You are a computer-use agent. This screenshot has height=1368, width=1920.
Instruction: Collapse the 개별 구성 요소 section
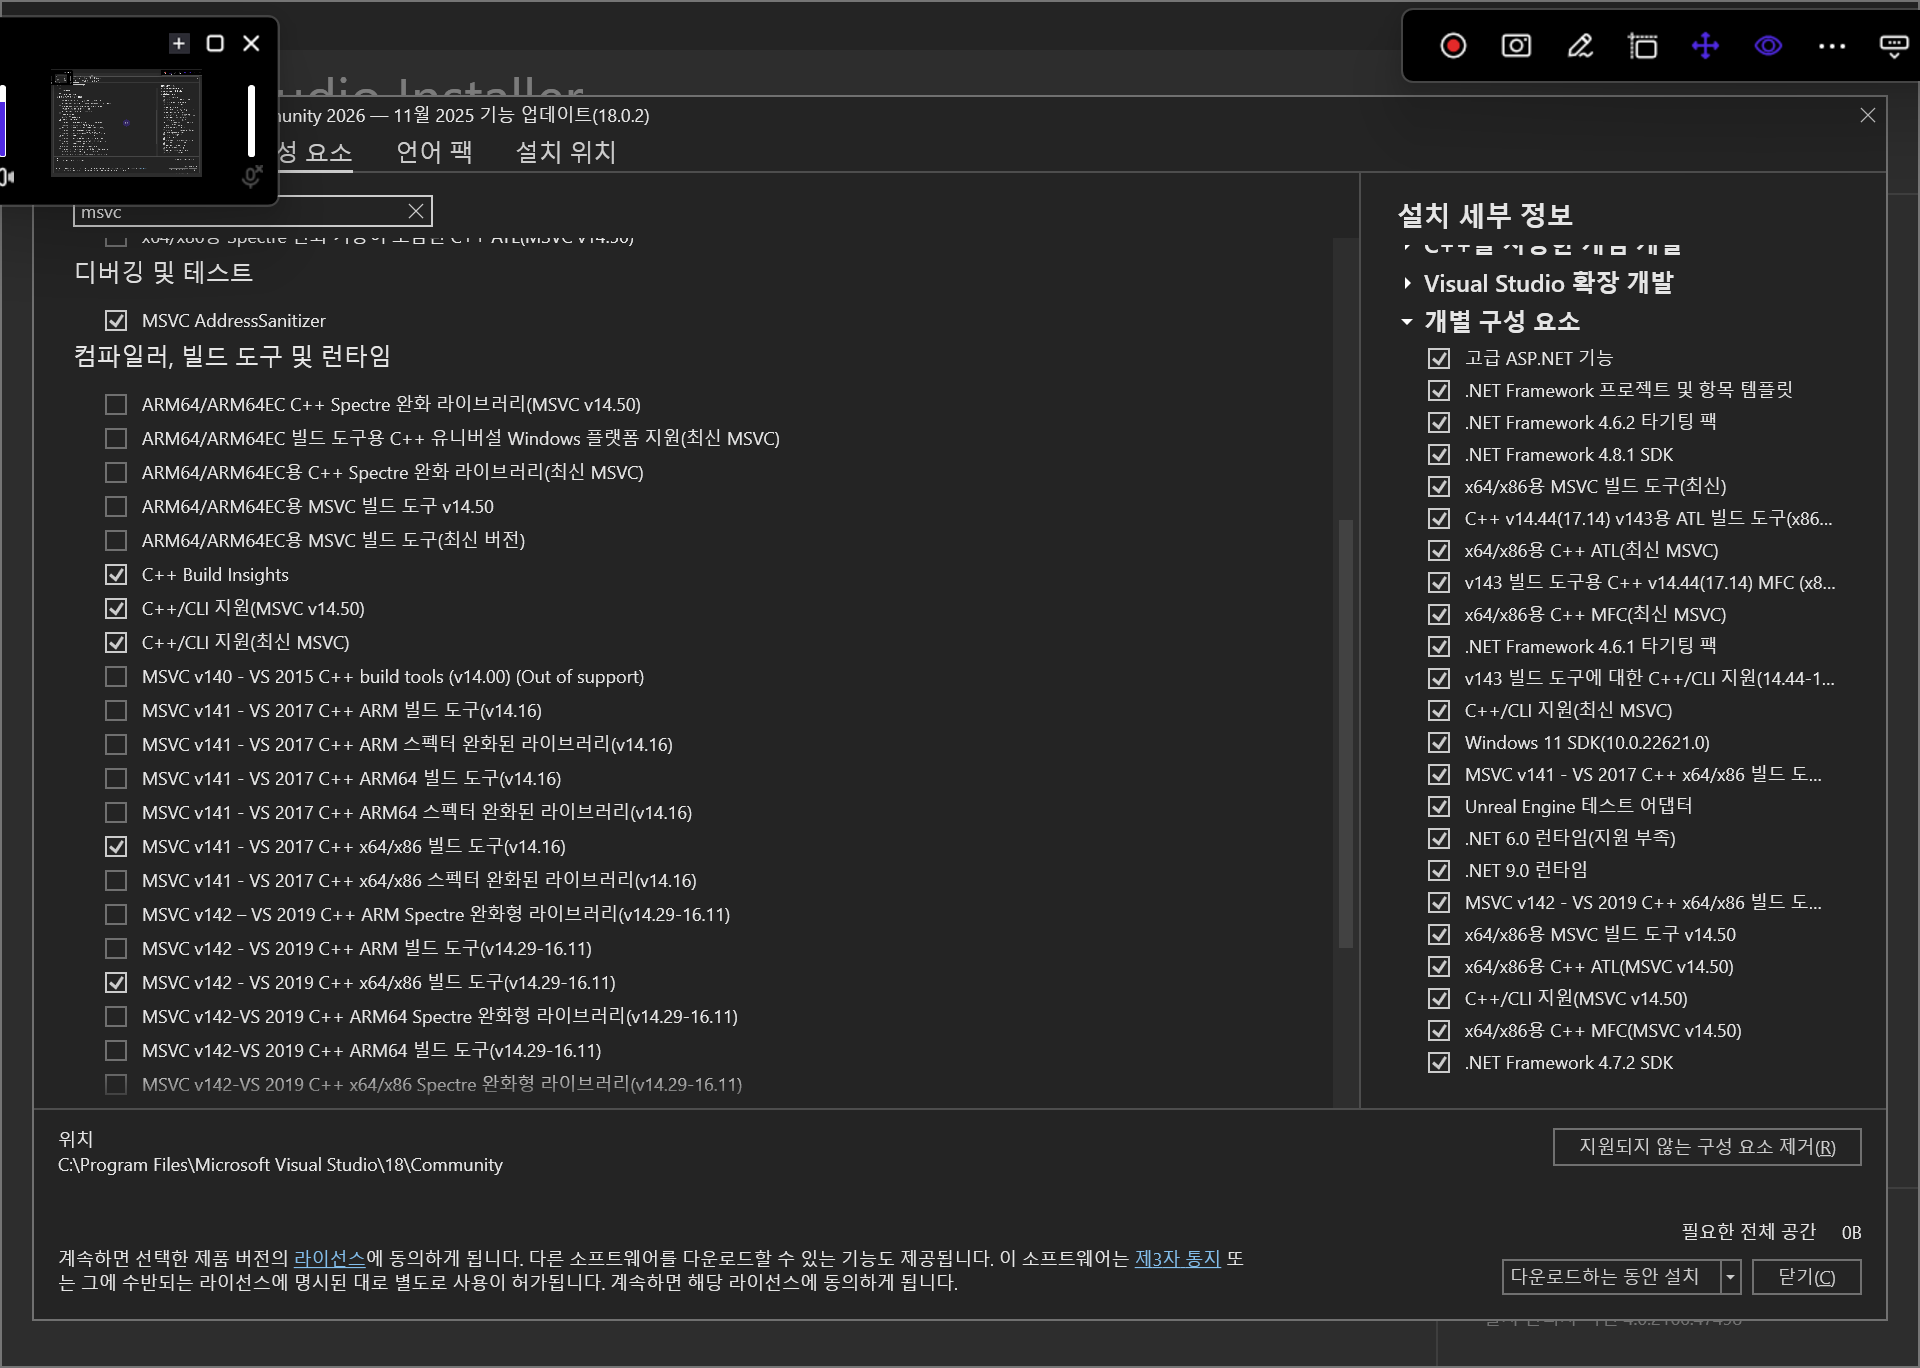(1406, 322)
